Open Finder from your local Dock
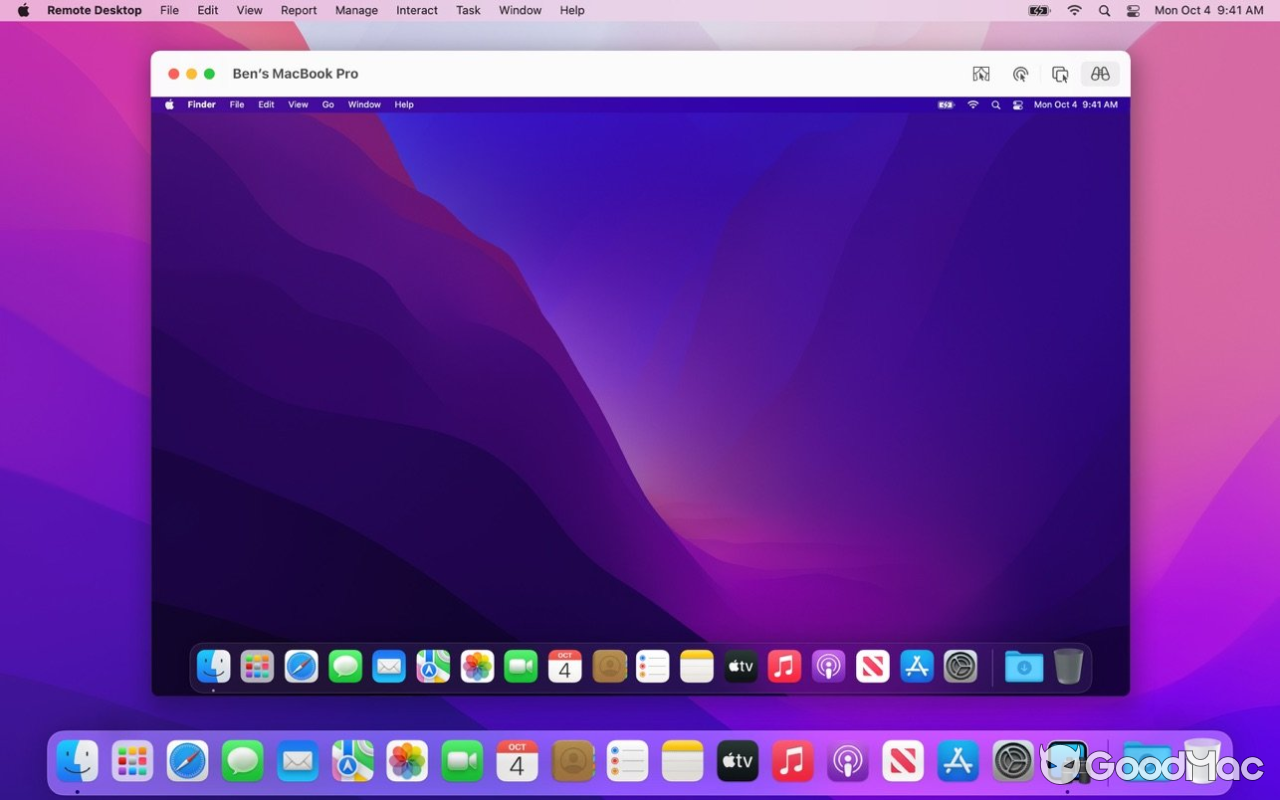This screenshot has height=800, width=1280. click(77, 760)
